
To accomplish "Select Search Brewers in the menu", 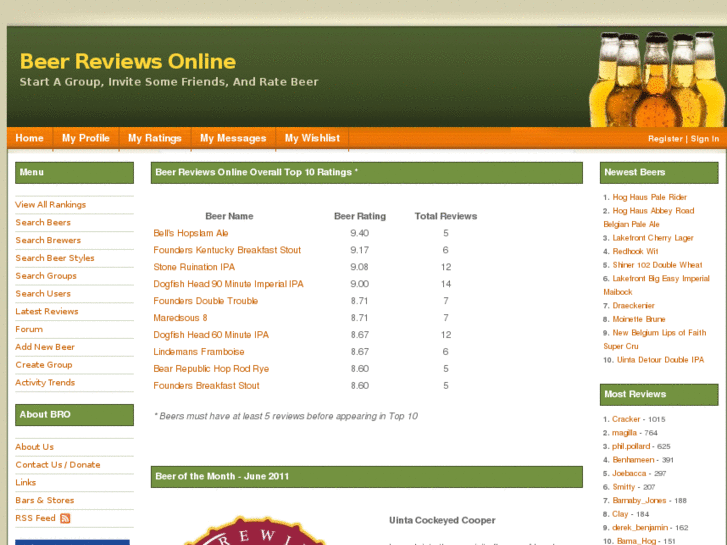I will [x=48, y=240].
